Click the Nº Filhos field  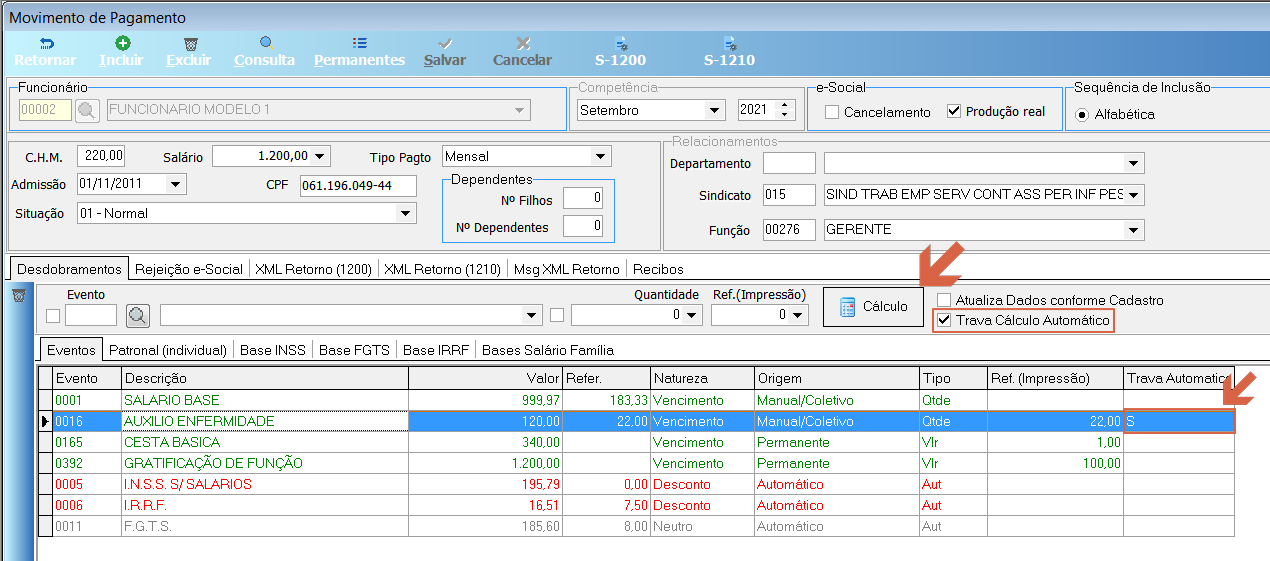tap(584, 198)
